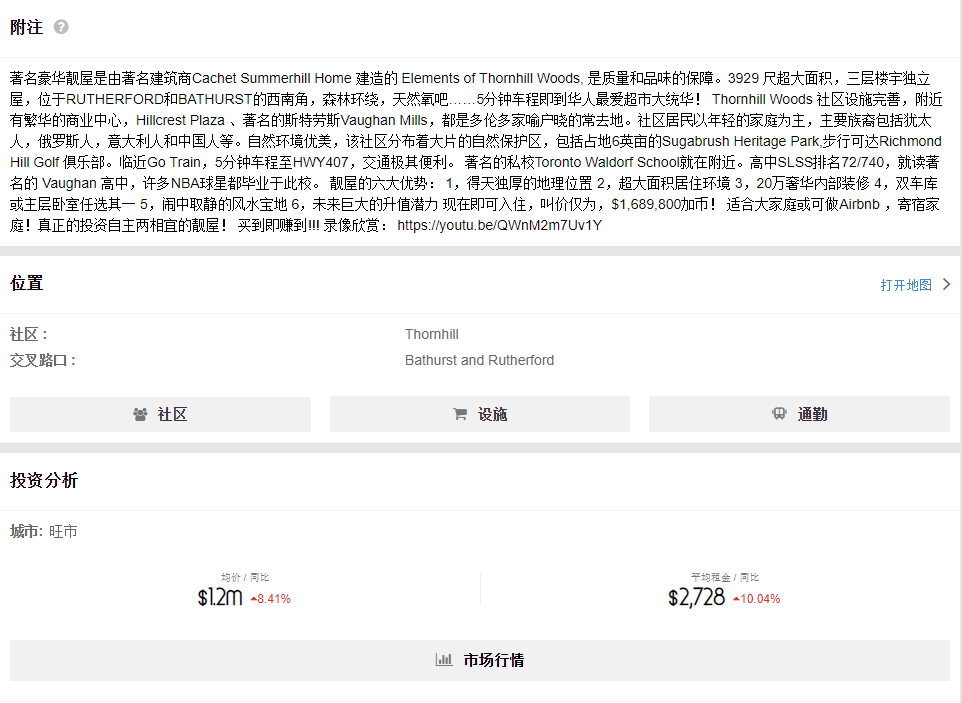
Task: Click the 旺市 city name
Action: click(x=63, y=531)
